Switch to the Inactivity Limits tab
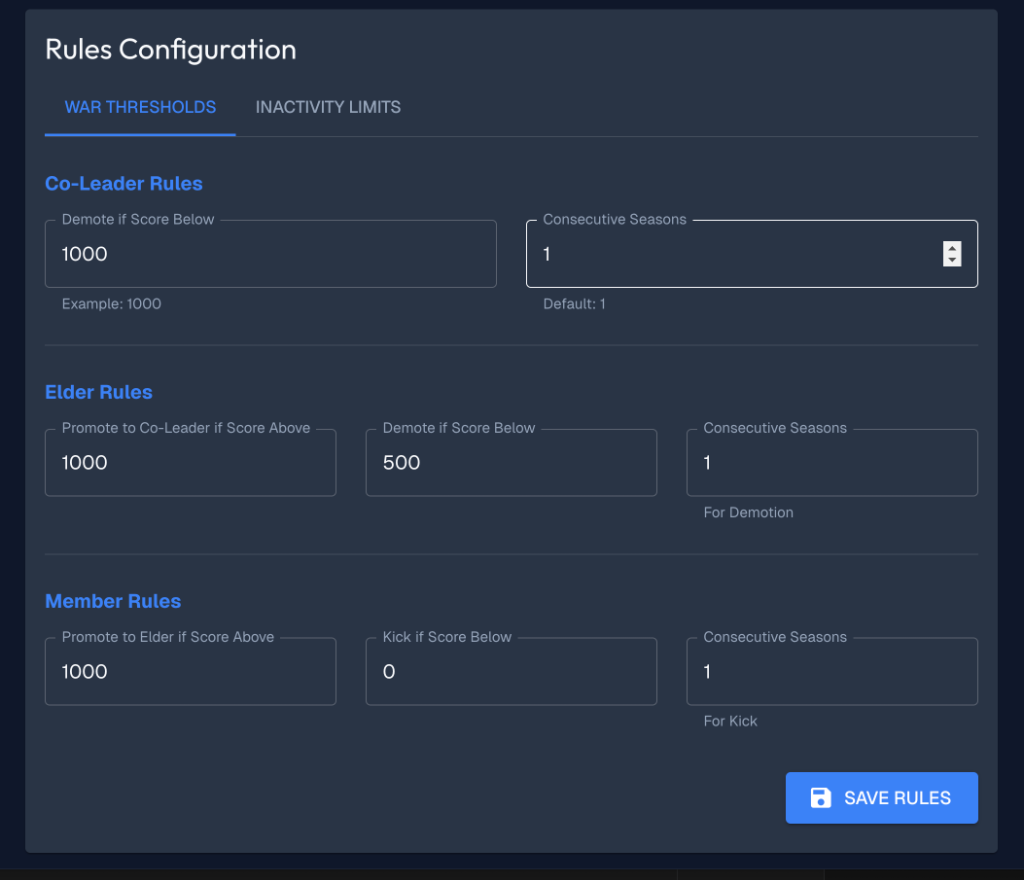The height and width of the screenshot is (880, 1024). tap(328, 107)
